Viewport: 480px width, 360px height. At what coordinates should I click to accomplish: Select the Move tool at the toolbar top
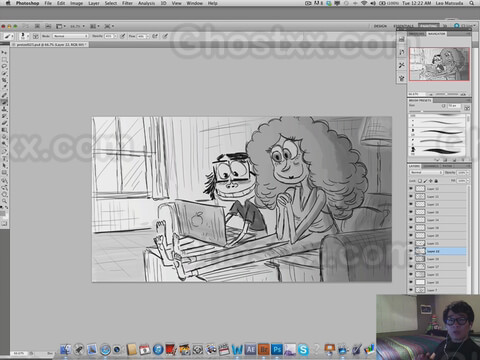pos(4,52)
